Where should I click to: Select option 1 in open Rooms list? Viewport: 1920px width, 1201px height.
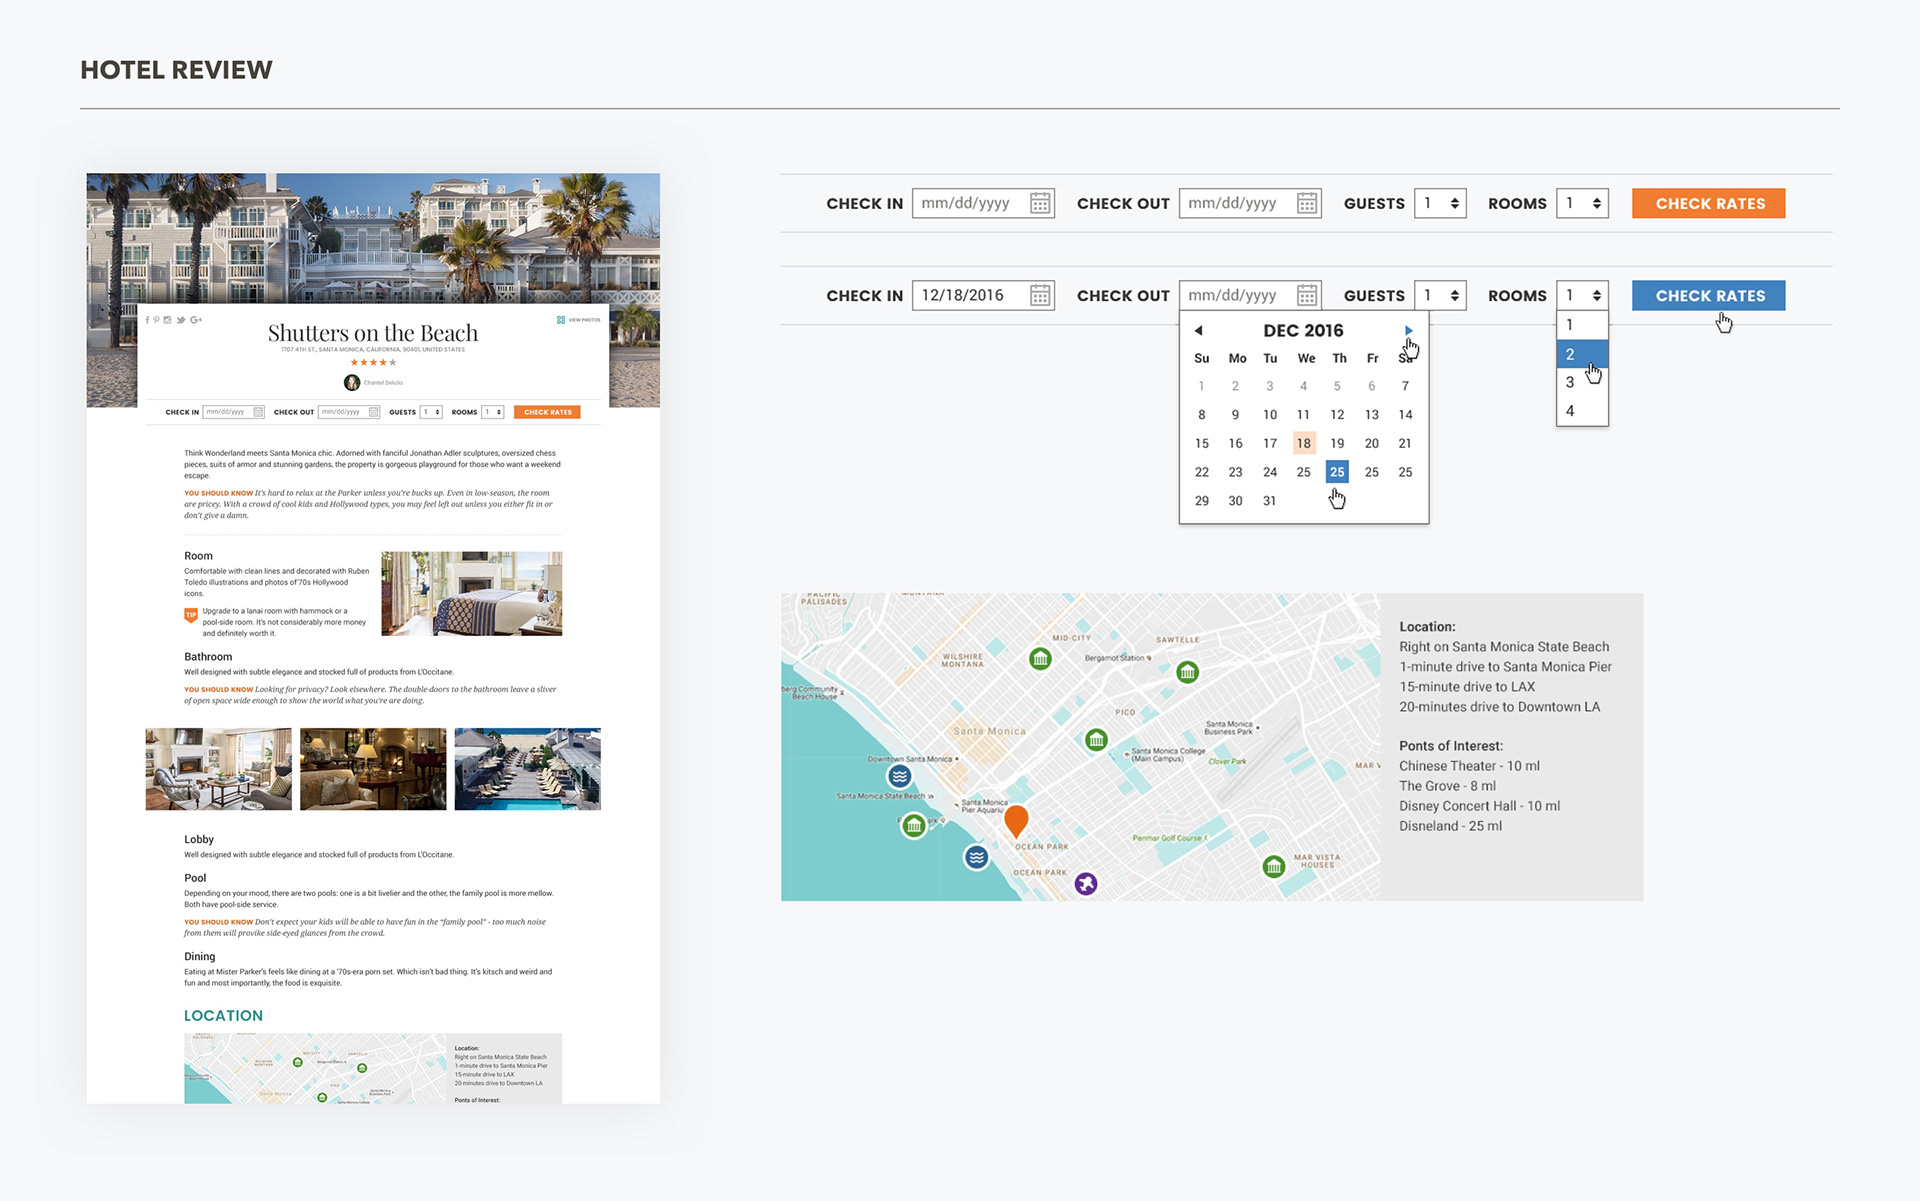click(1582, 325)
